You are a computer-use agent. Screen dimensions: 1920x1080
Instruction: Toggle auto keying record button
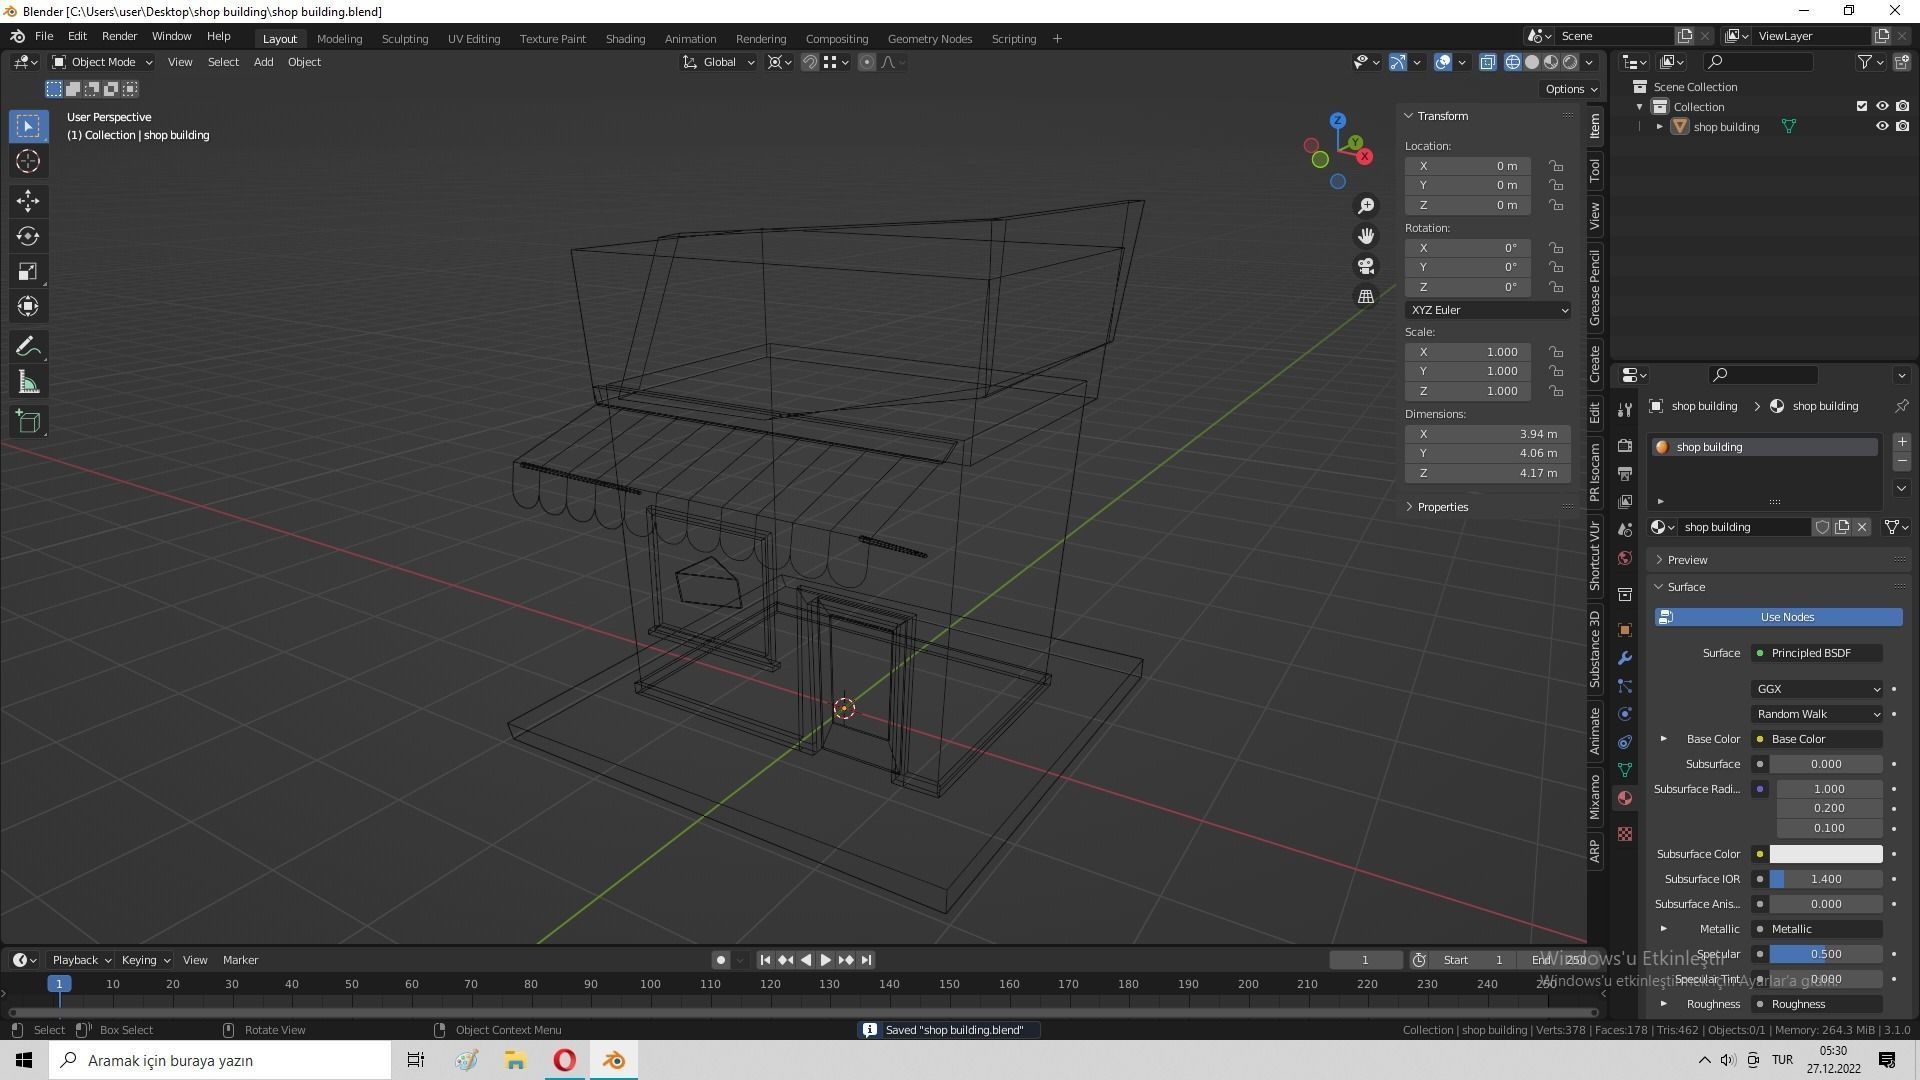pyautogui.click(x=720, y=960)
